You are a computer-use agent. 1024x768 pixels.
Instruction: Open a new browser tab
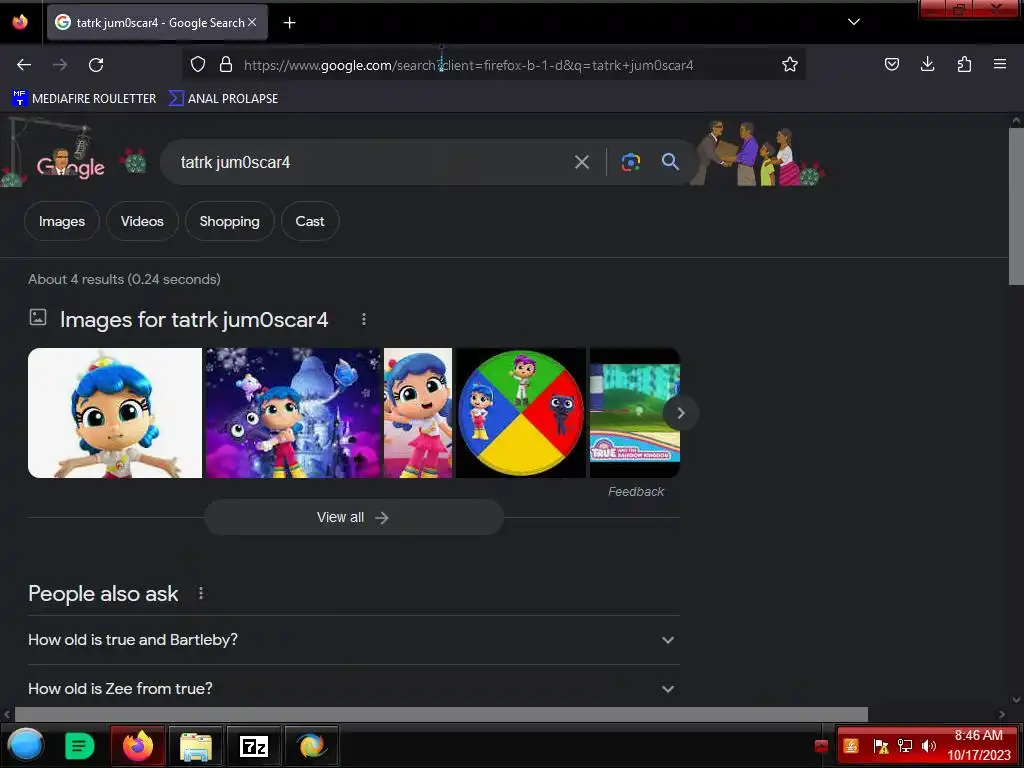[289, 23]
